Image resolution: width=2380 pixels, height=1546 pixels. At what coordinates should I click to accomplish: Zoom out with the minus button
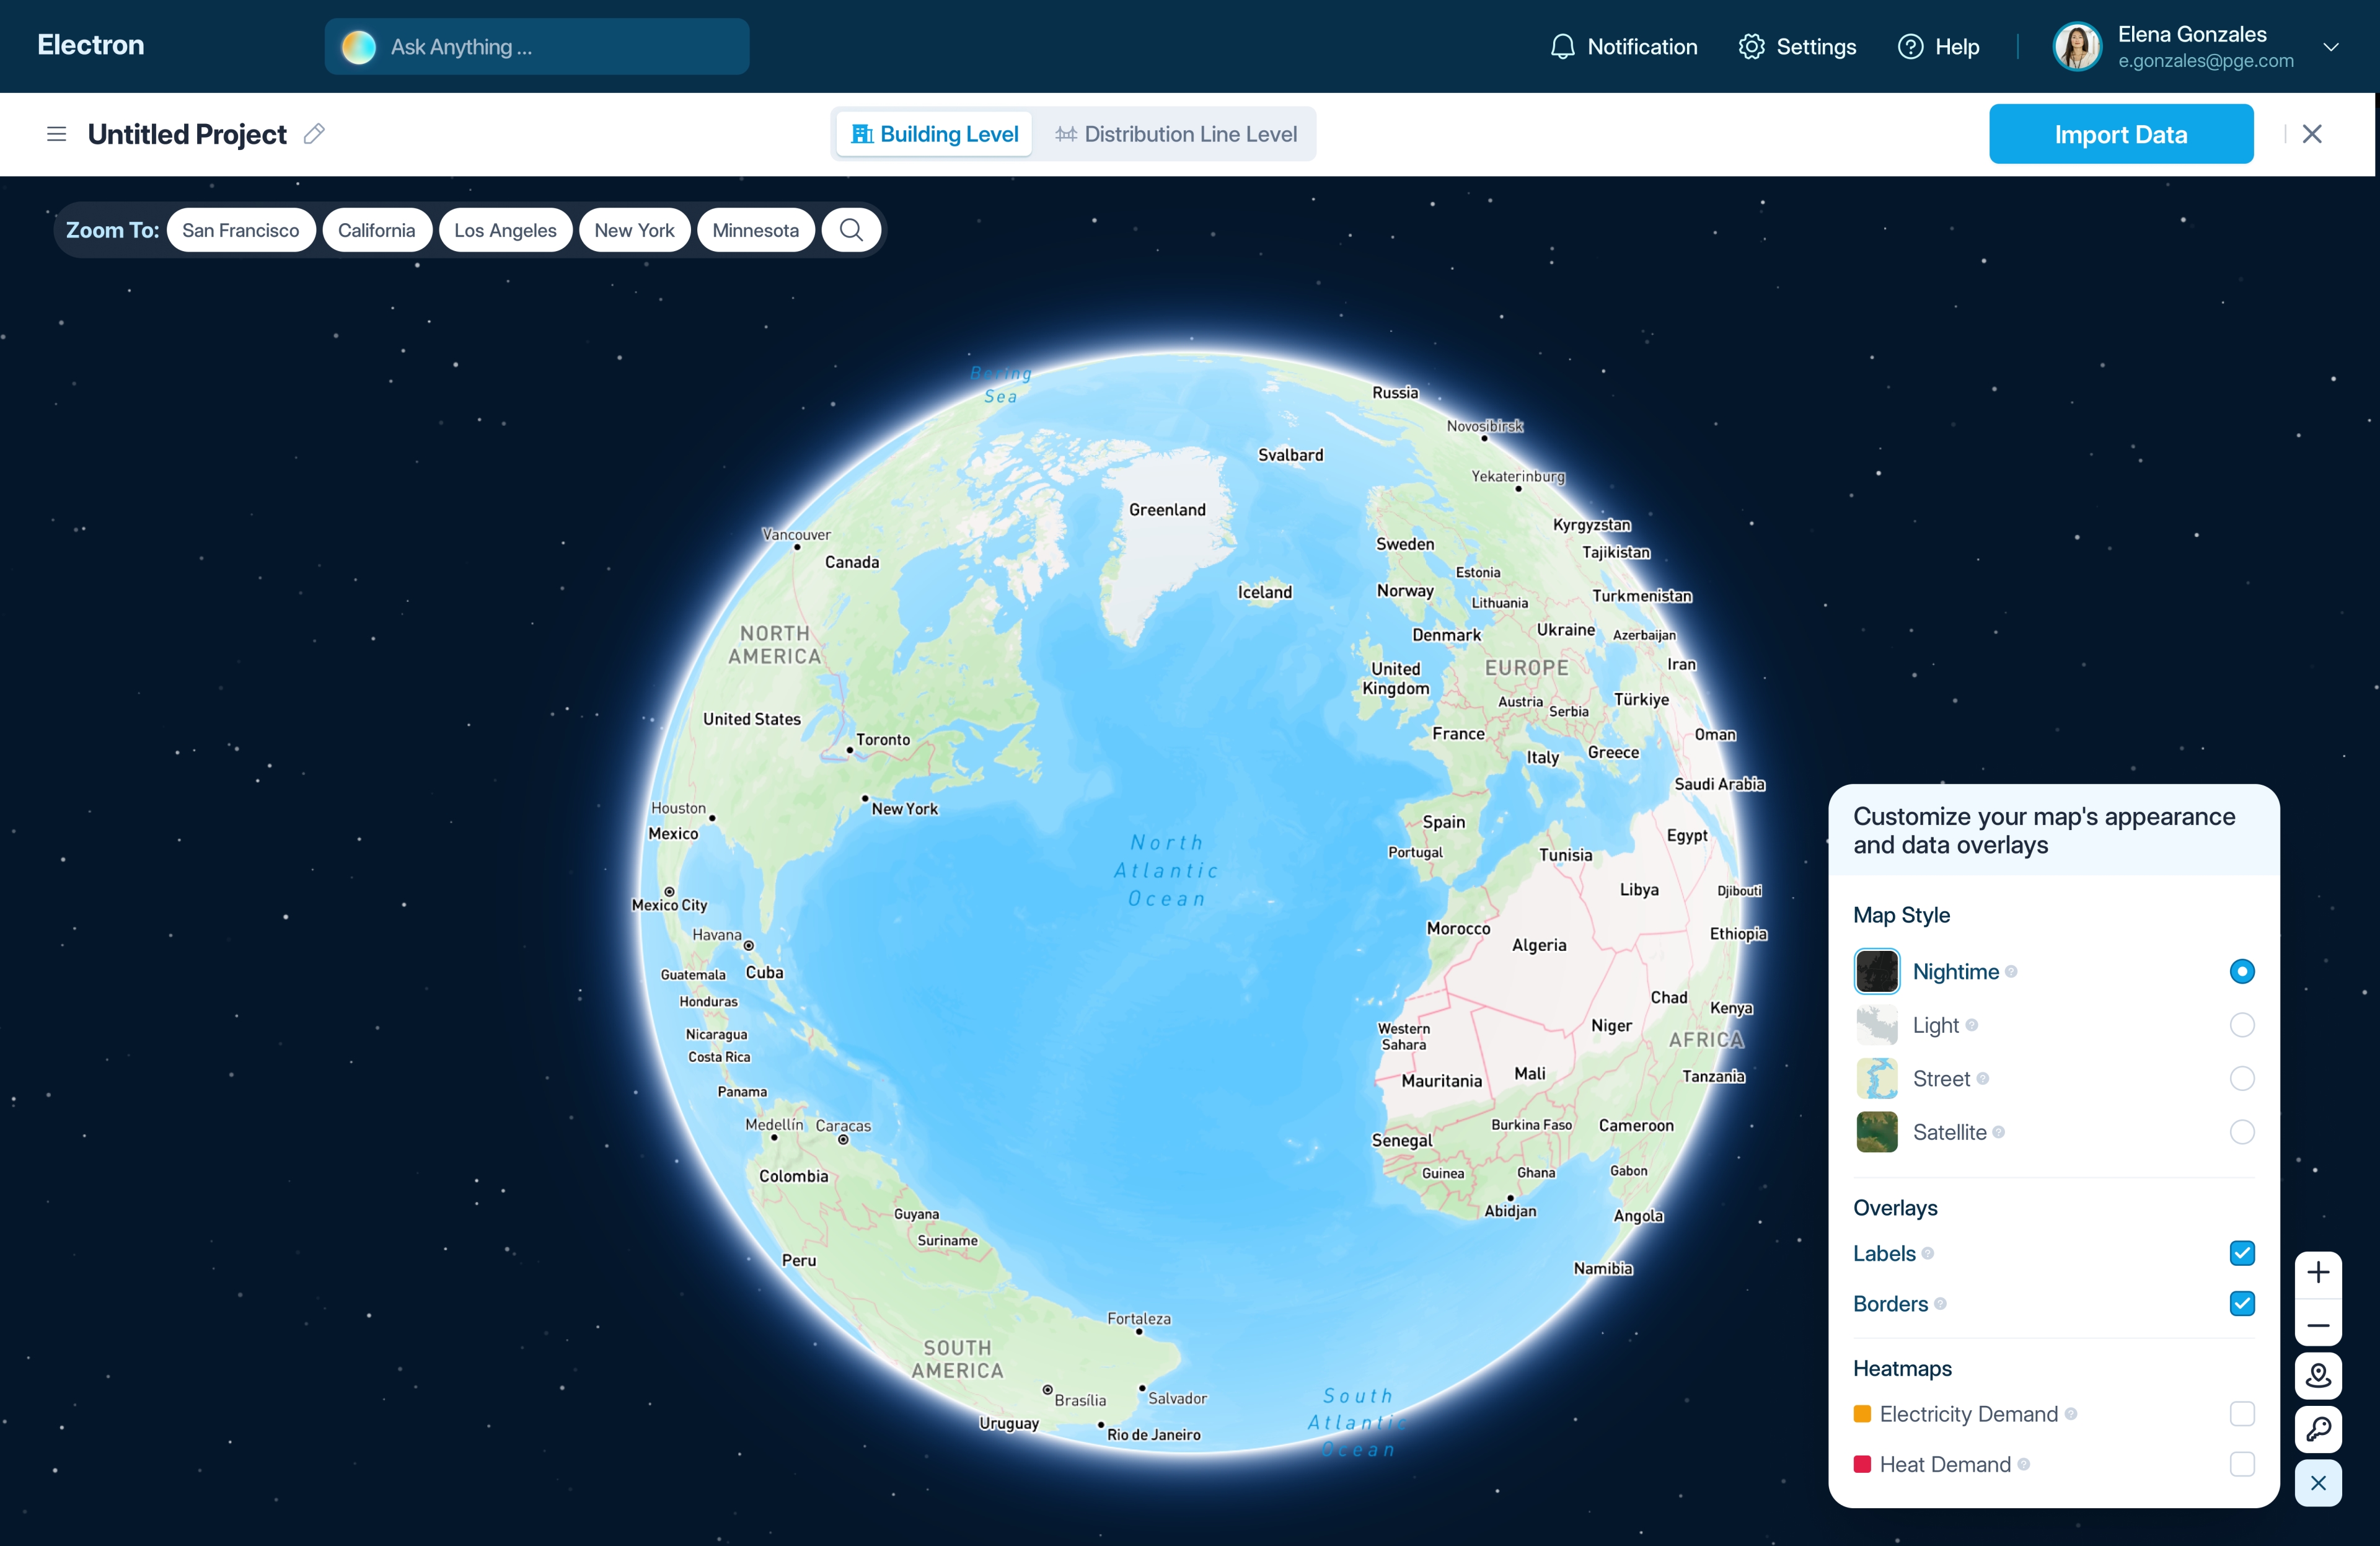coord(2318,1325)
